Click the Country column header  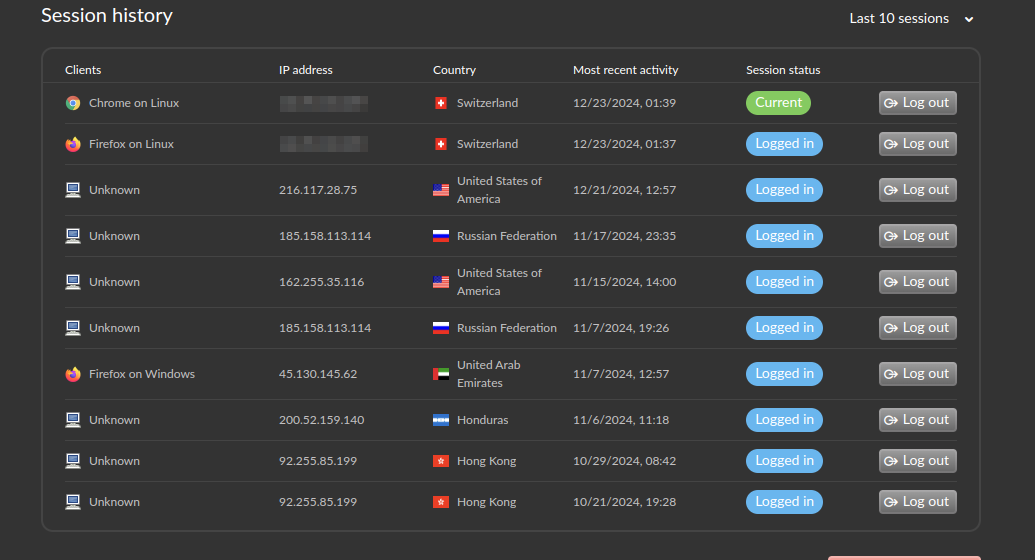(x=454, y=70)
